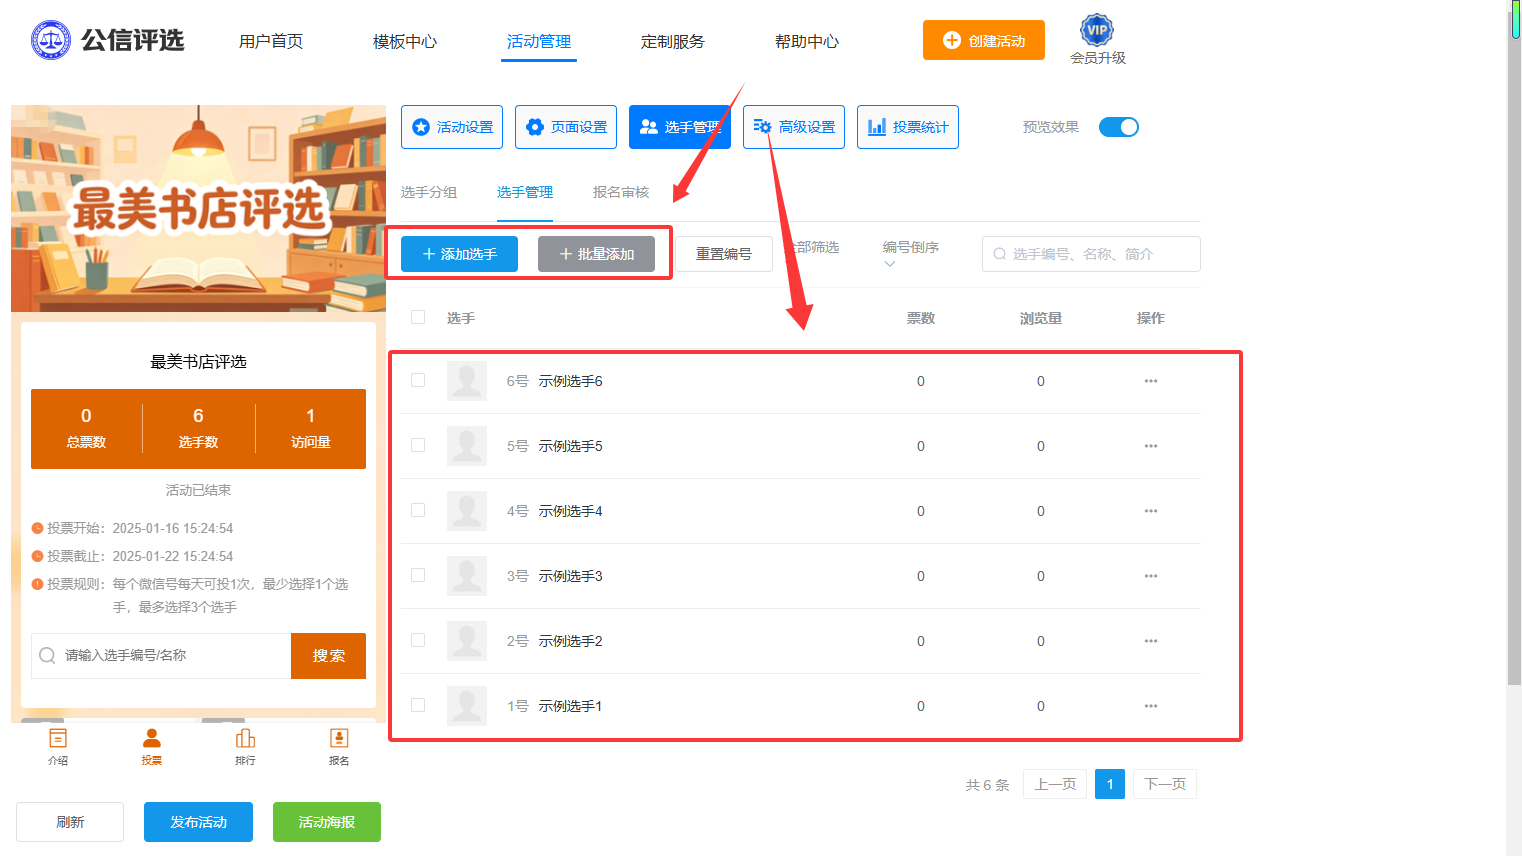This screenshot has height=856, width=1522.
Task: Check the box for 示例选手1
Action: 418,705
